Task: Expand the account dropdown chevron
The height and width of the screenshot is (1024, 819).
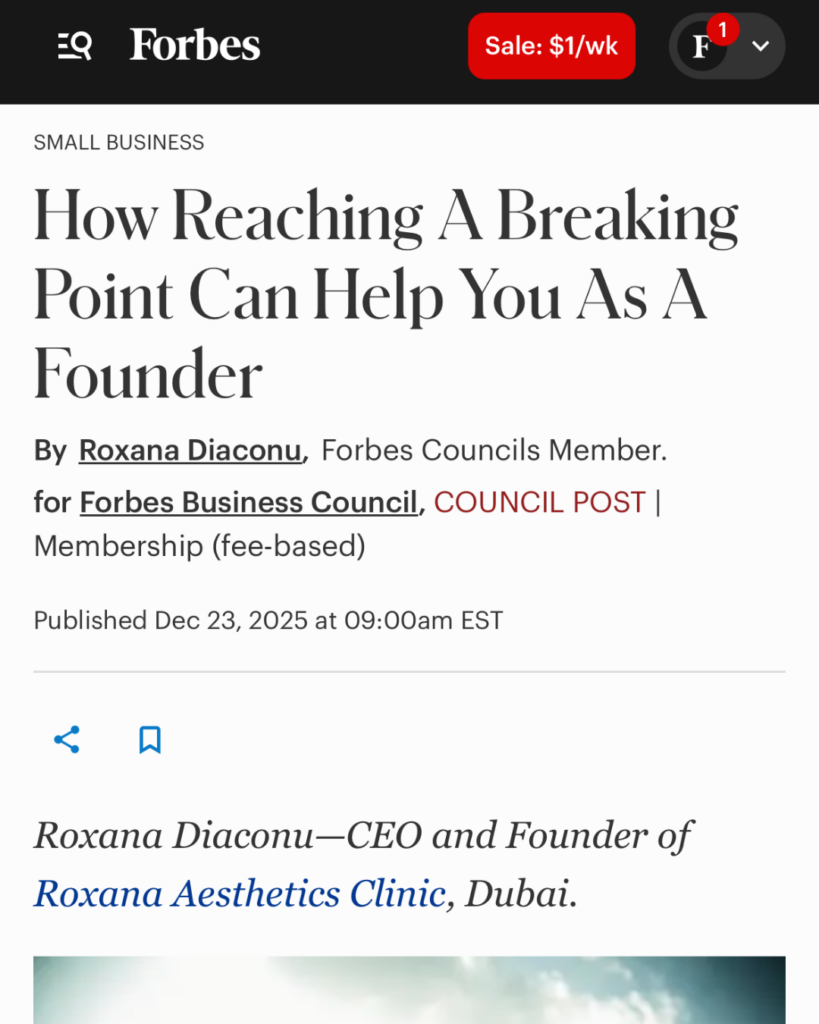Action: tap(761, 46)
